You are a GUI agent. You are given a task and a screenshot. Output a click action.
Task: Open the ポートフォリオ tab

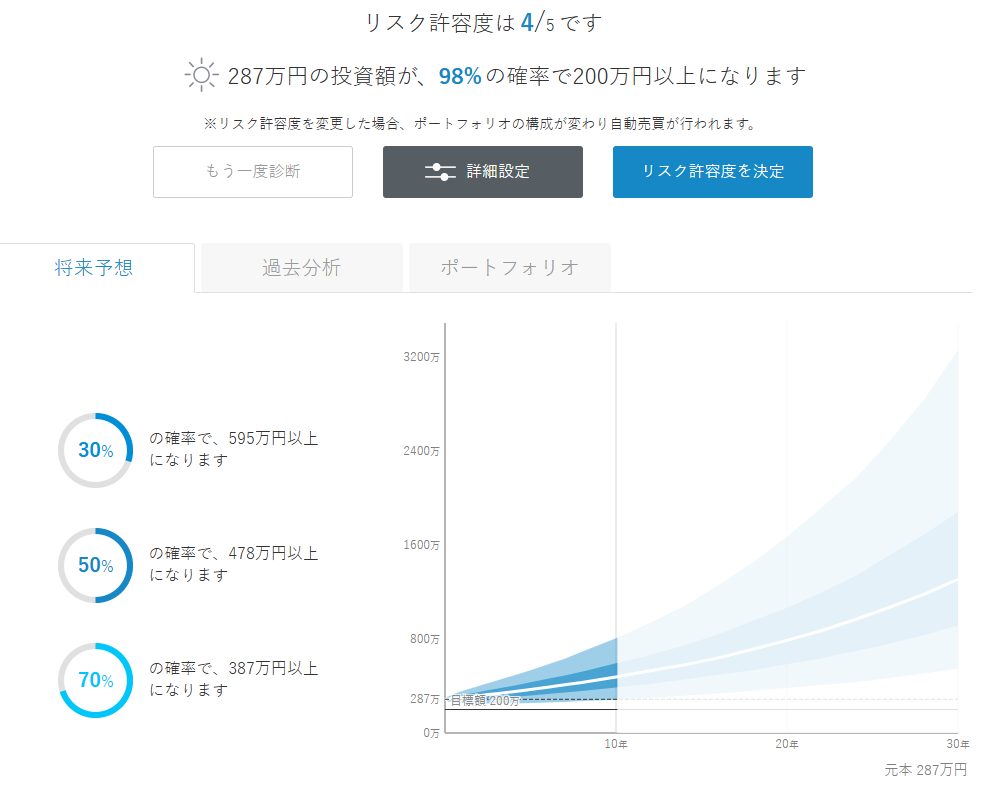point(509,268)
